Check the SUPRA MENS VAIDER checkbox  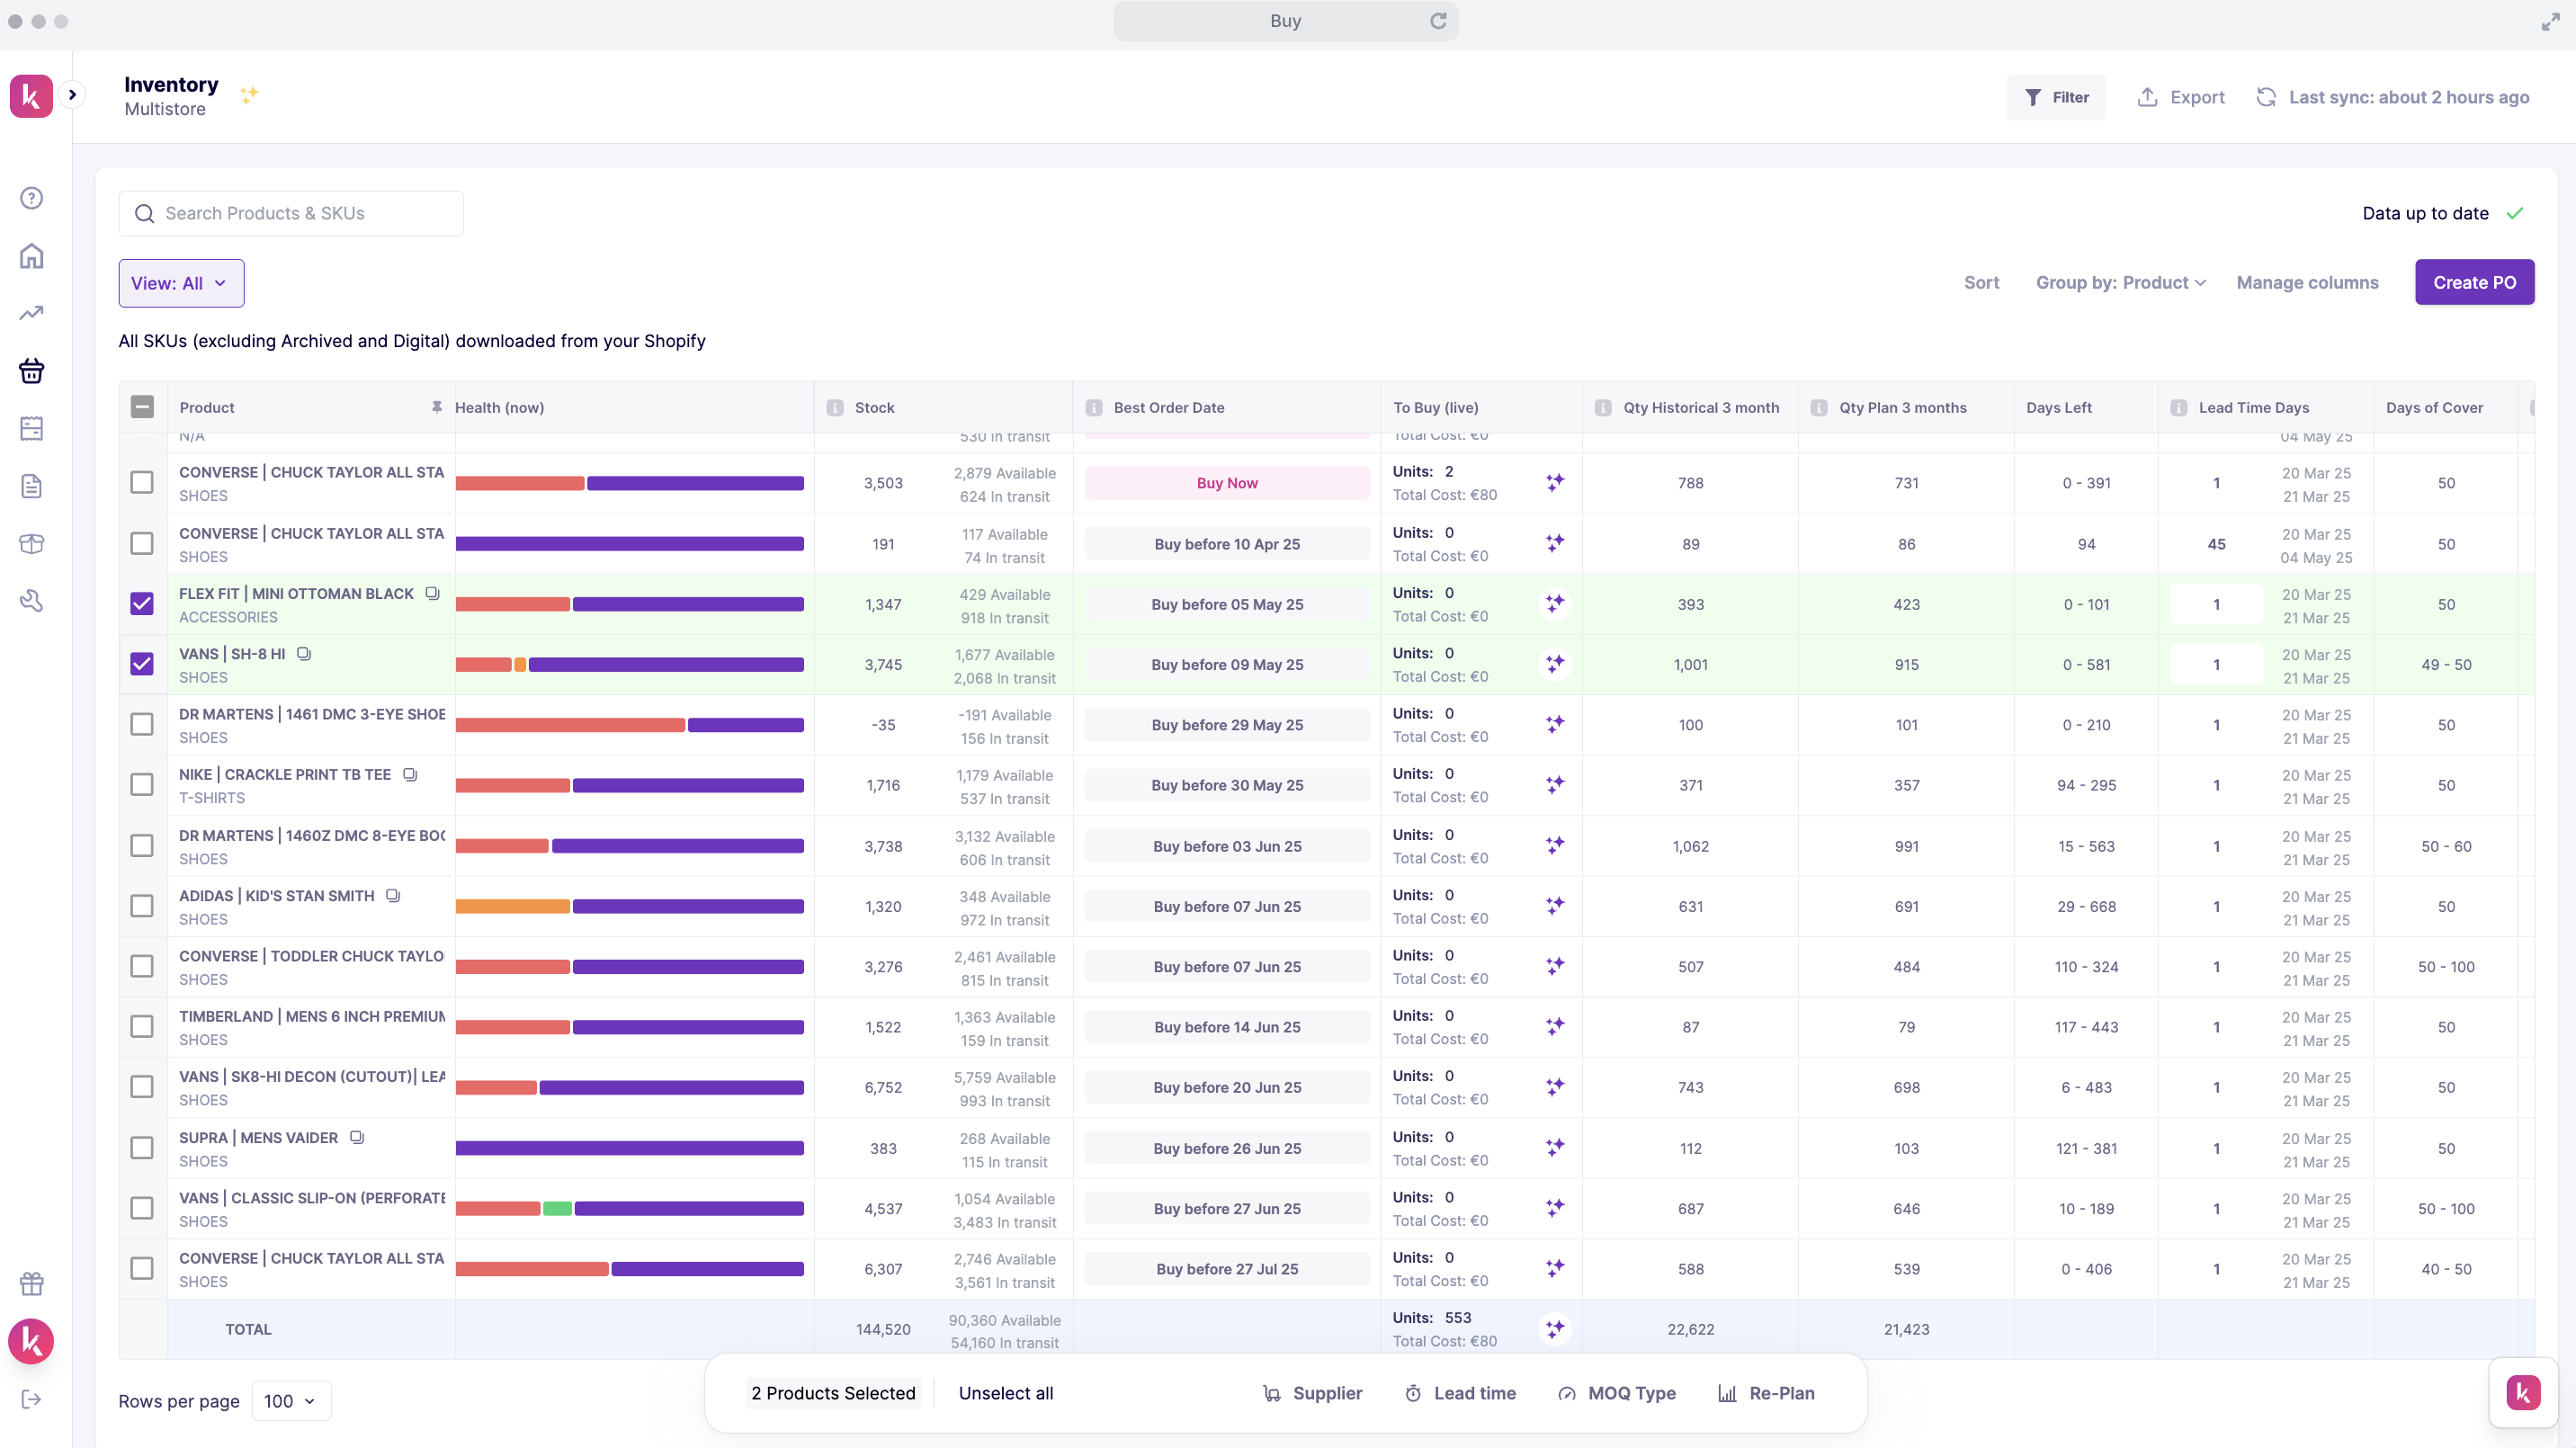tap(142, 1148)
